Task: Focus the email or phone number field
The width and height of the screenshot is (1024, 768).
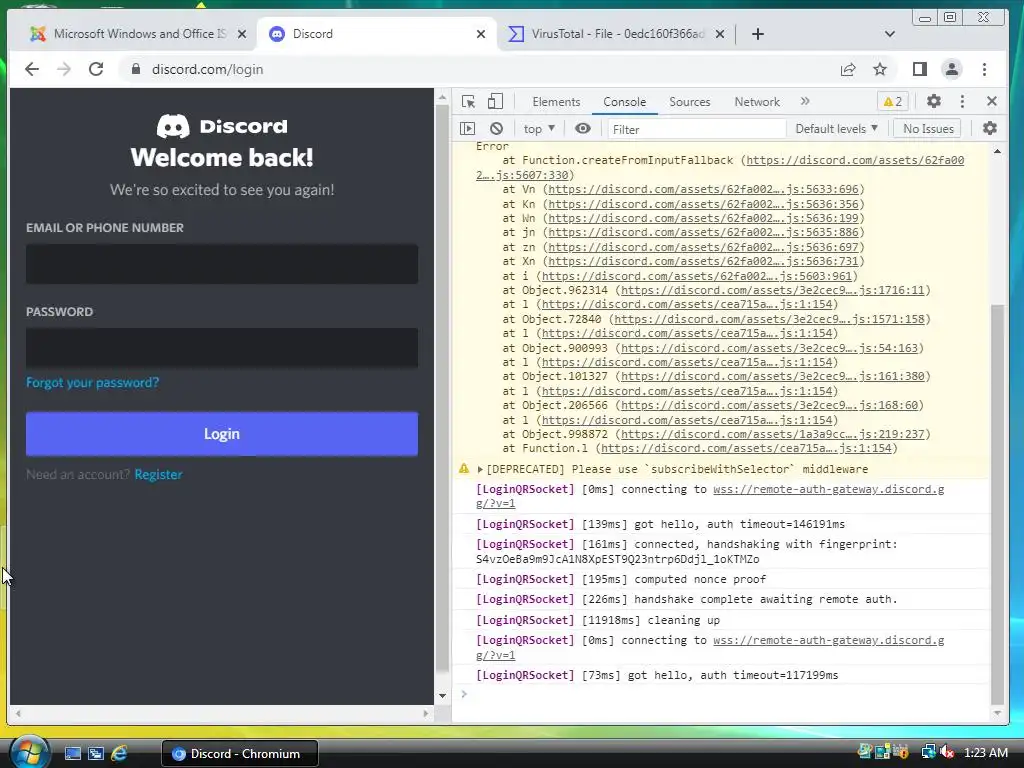Action: tap(222, 264)
